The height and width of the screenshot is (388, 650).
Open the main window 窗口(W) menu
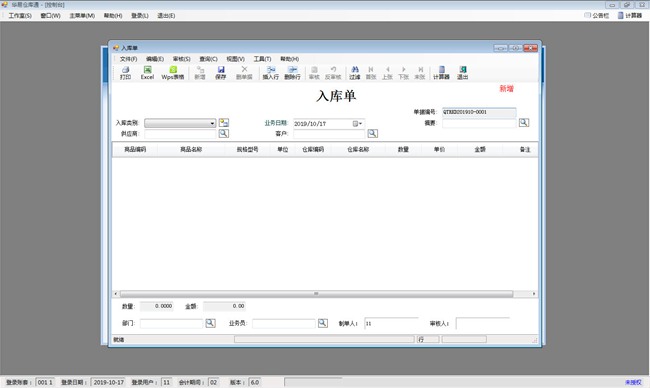tap(51, 15)
